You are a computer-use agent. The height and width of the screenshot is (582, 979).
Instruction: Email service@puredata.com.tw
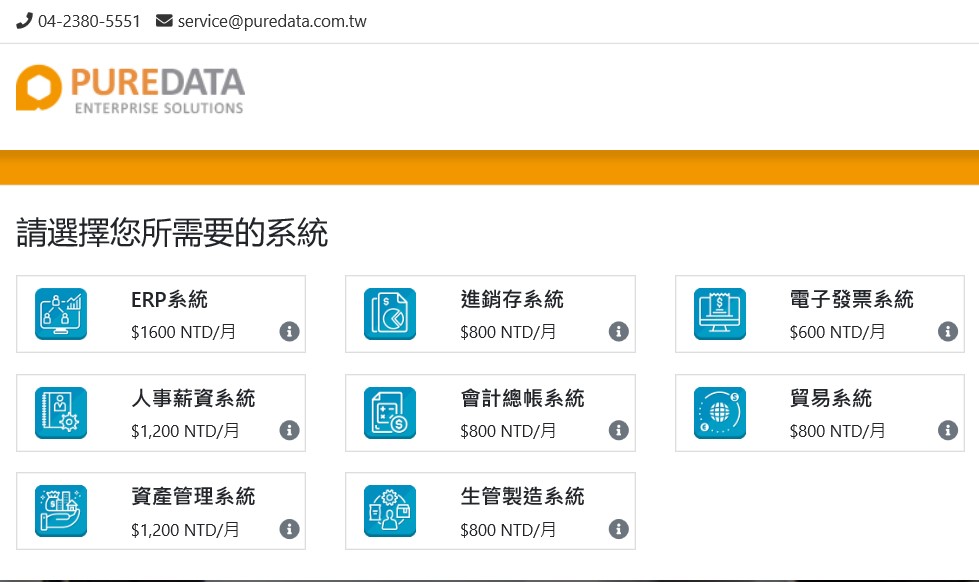coord(272,21)
